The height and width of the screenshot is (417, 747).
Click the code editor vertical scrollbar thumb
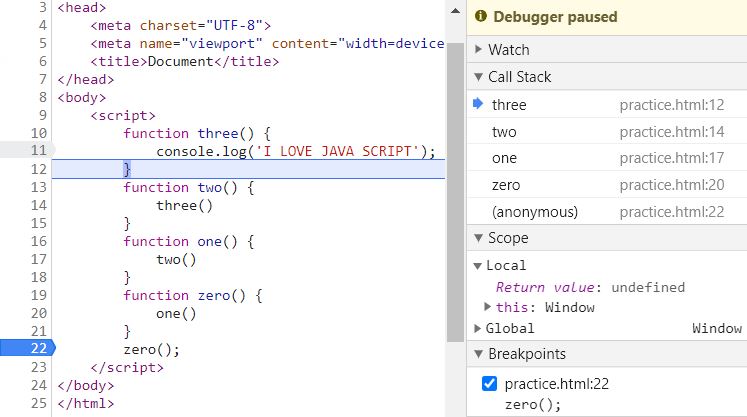point(455,192)
